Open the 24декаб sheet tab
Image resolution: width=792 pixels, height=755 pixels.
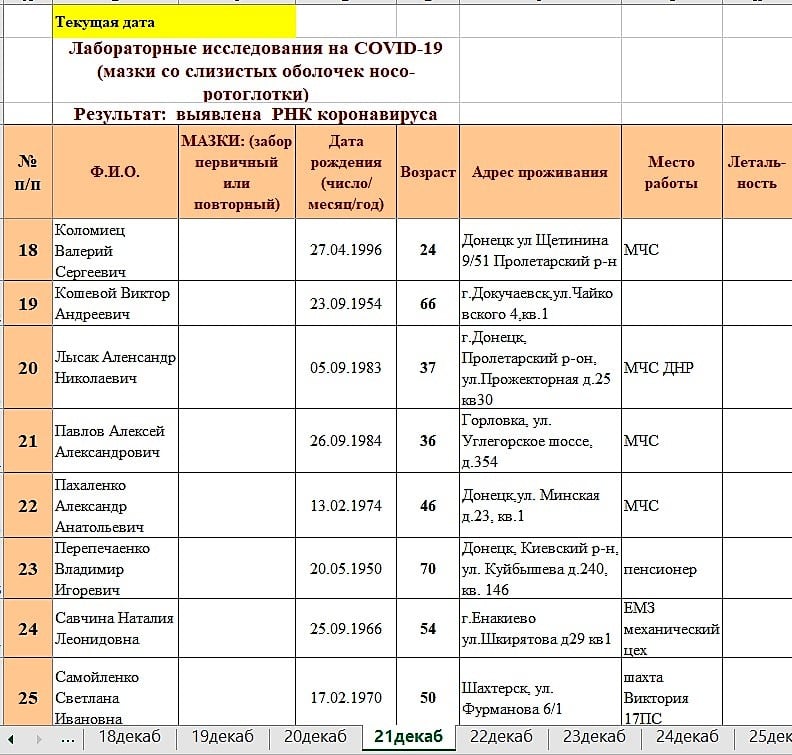(687, 738)
